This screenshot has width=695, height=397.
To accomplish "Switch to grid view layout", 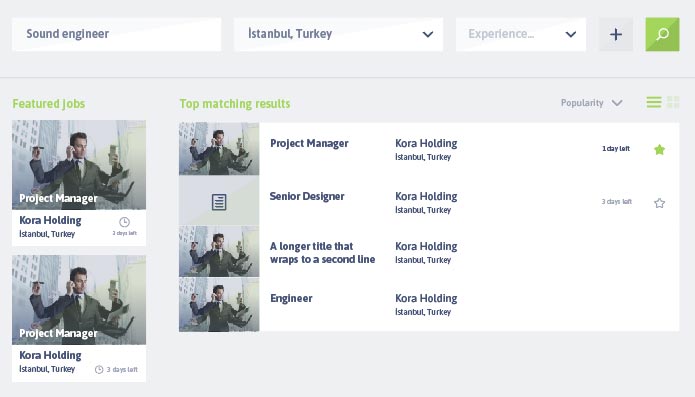I will click(673, 102).
